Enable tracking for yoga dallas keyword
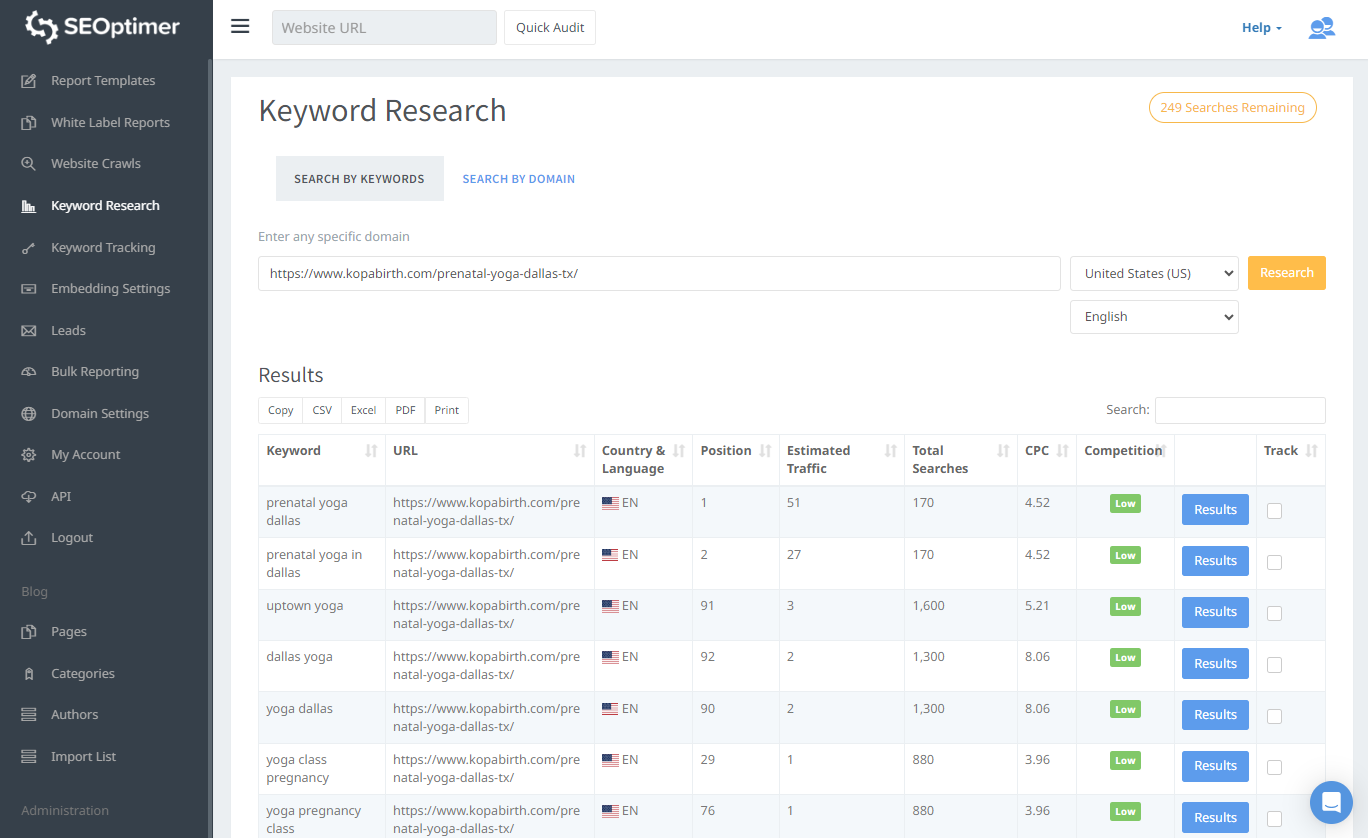The width and height of the screenshot is (1368, 838). coord(1274,716)
